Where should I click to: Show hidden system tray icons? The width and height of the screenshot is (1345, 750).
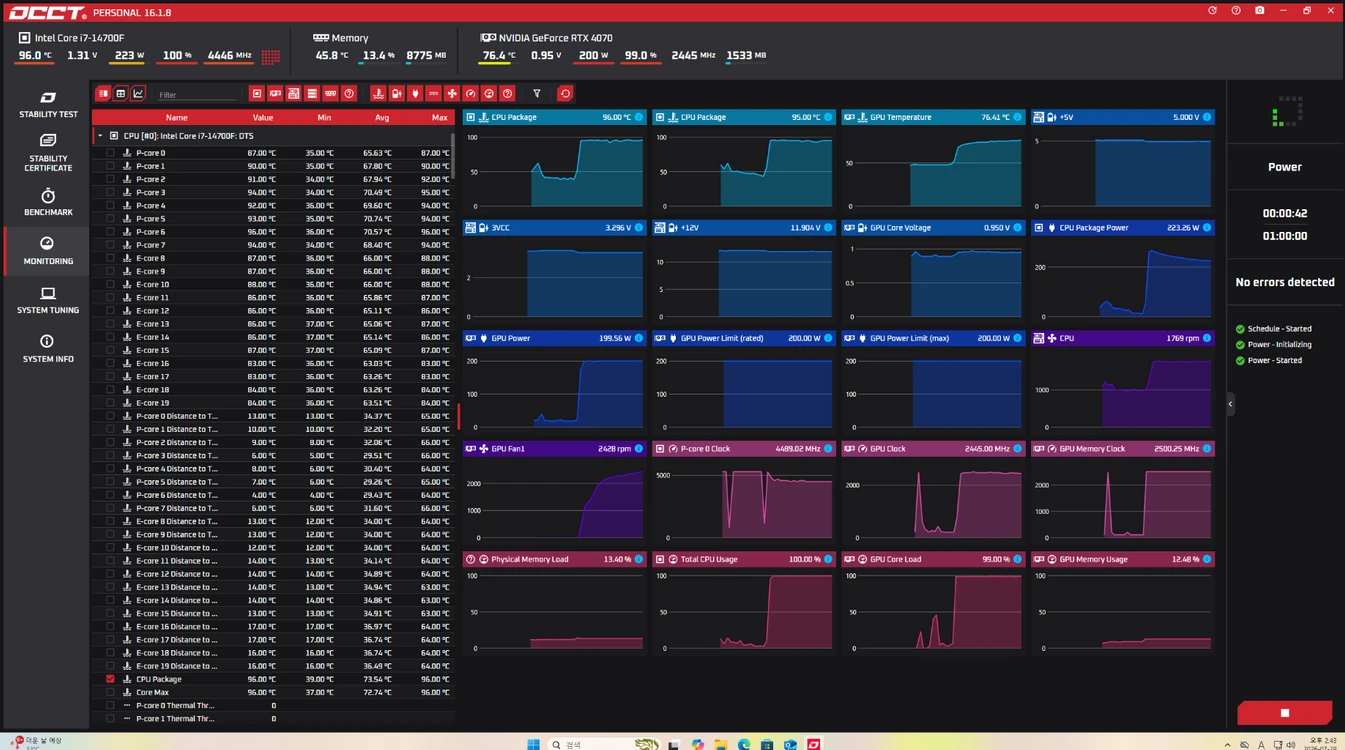point(1227,744)
